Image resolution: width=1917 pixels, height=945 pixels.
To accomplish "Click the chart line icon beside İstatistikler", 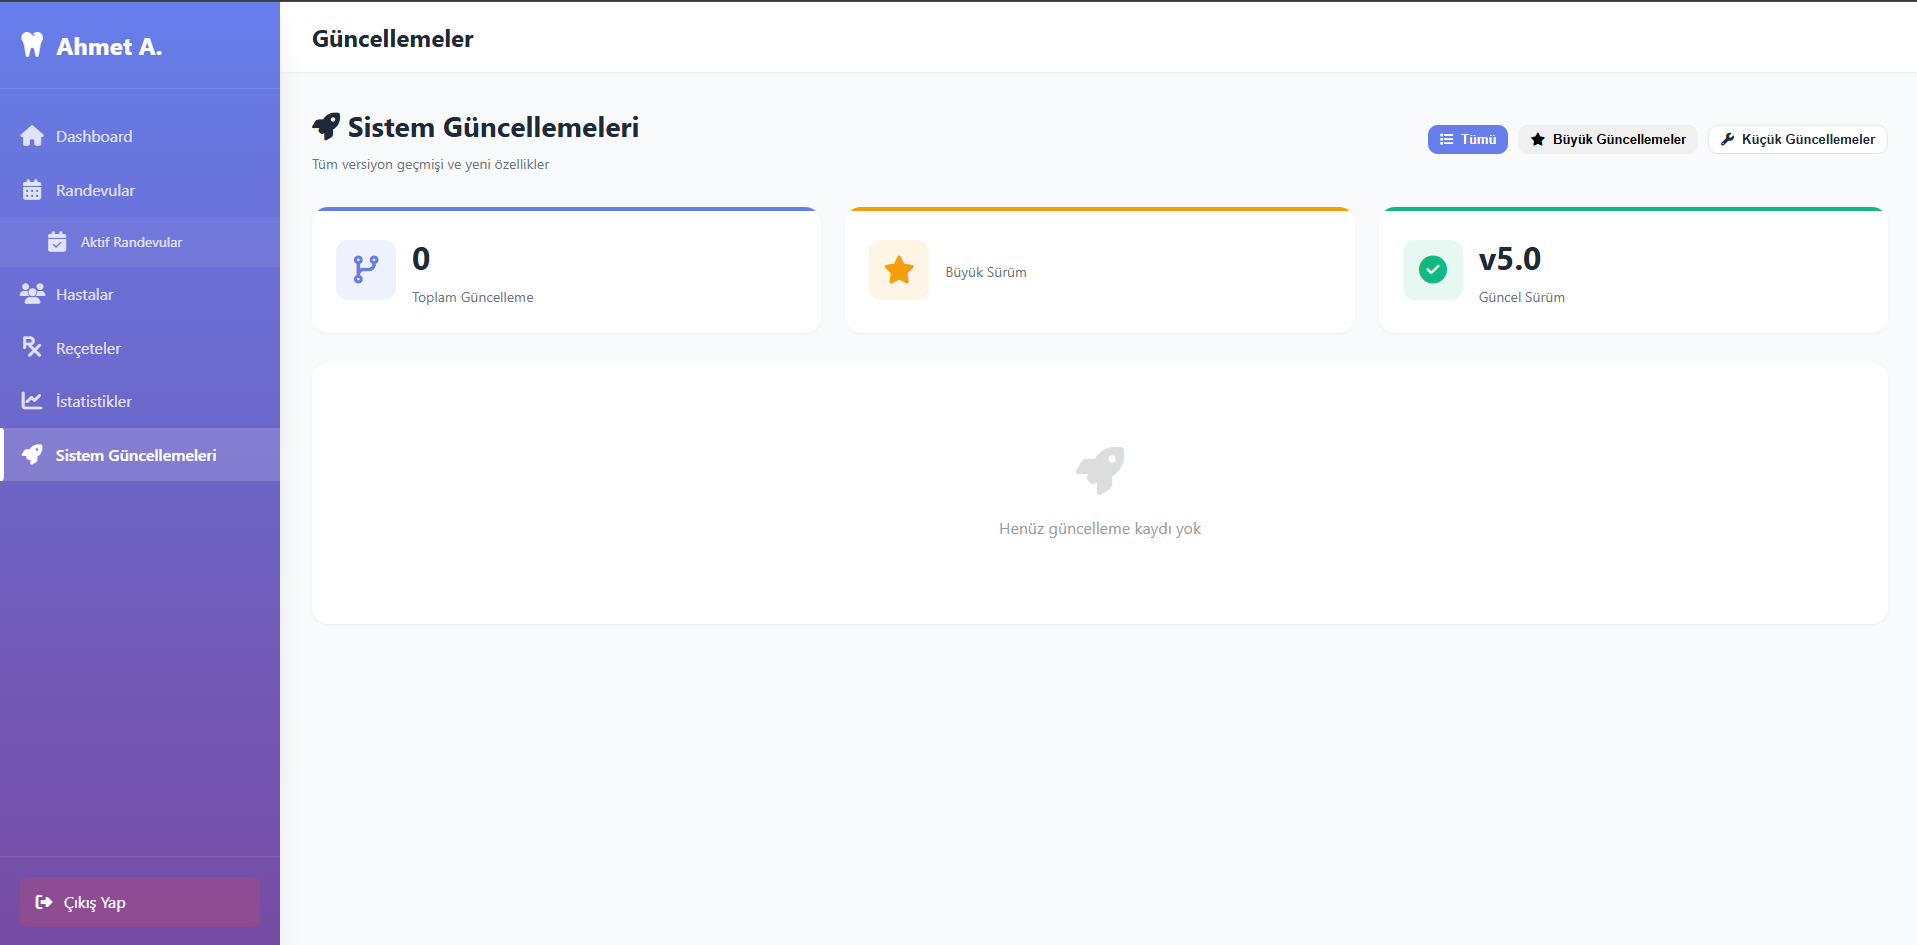I will pyautogui.click(x=32, y=401).
